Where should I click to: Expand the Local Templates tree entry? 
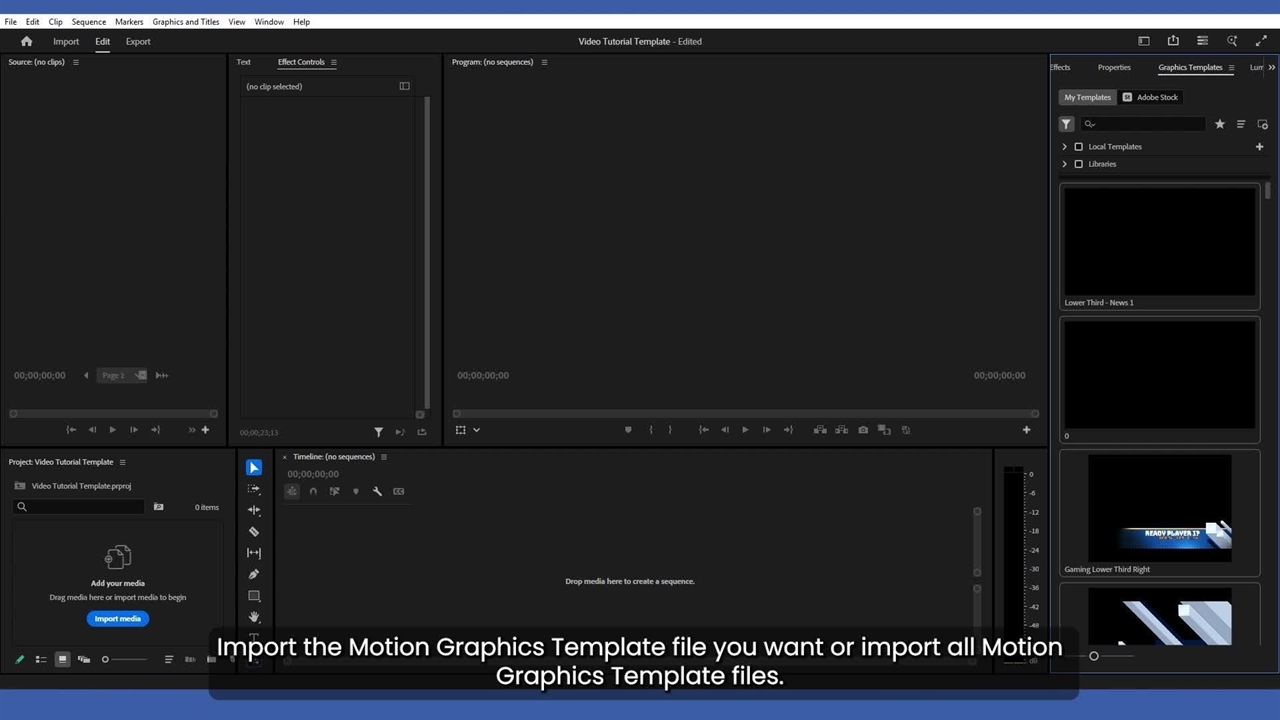pos(1065,147)
